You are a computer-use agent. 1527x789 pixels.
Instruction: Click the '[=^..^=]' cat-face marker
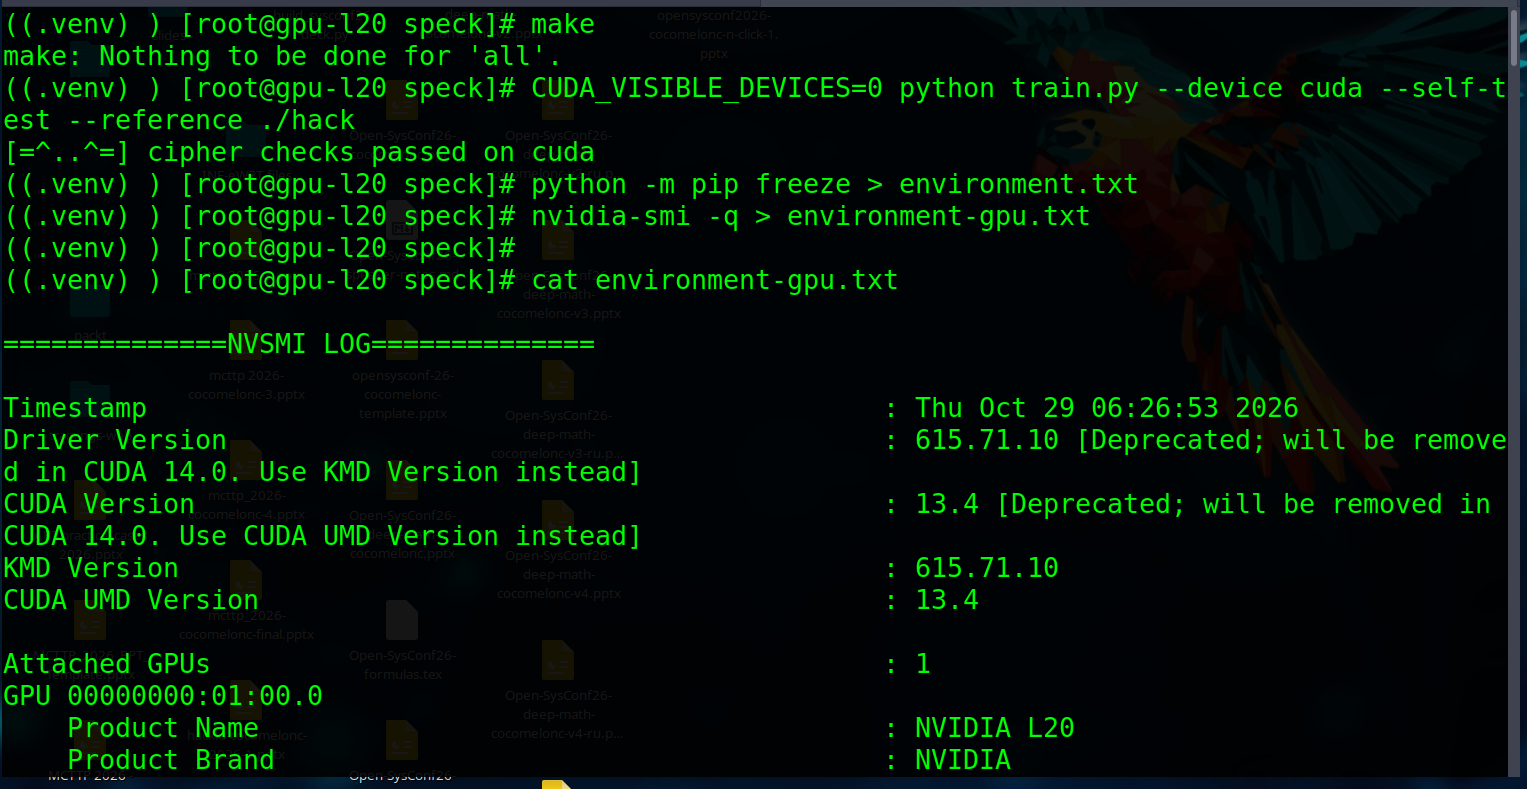[67, 152]
